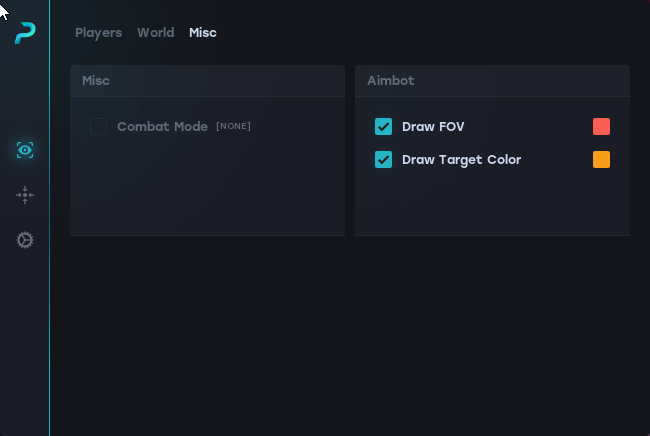Click the Draw Target Color label text
Screen dimensions: 650x436
[461, 160]
